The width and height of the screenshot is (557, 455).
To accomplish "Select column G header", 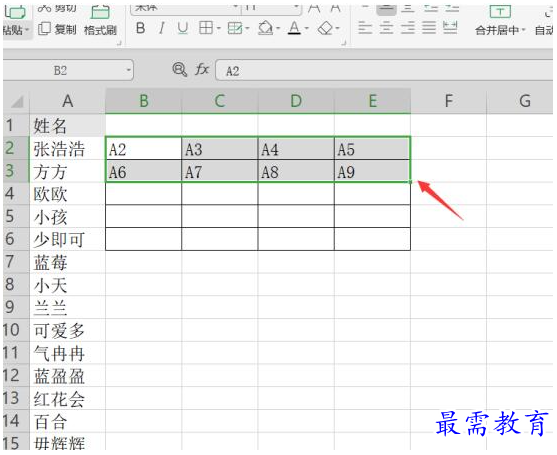I will [520, 101].
